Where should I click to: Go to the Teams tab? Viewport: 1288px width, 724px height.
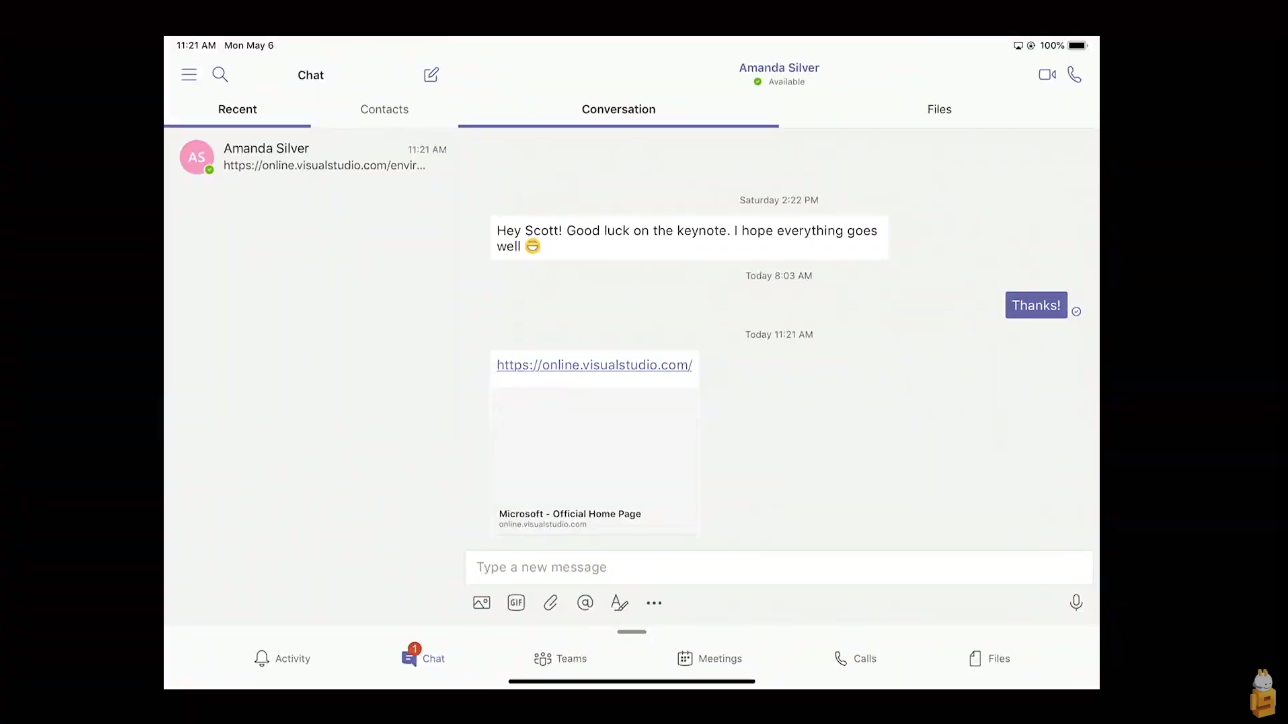560,659
